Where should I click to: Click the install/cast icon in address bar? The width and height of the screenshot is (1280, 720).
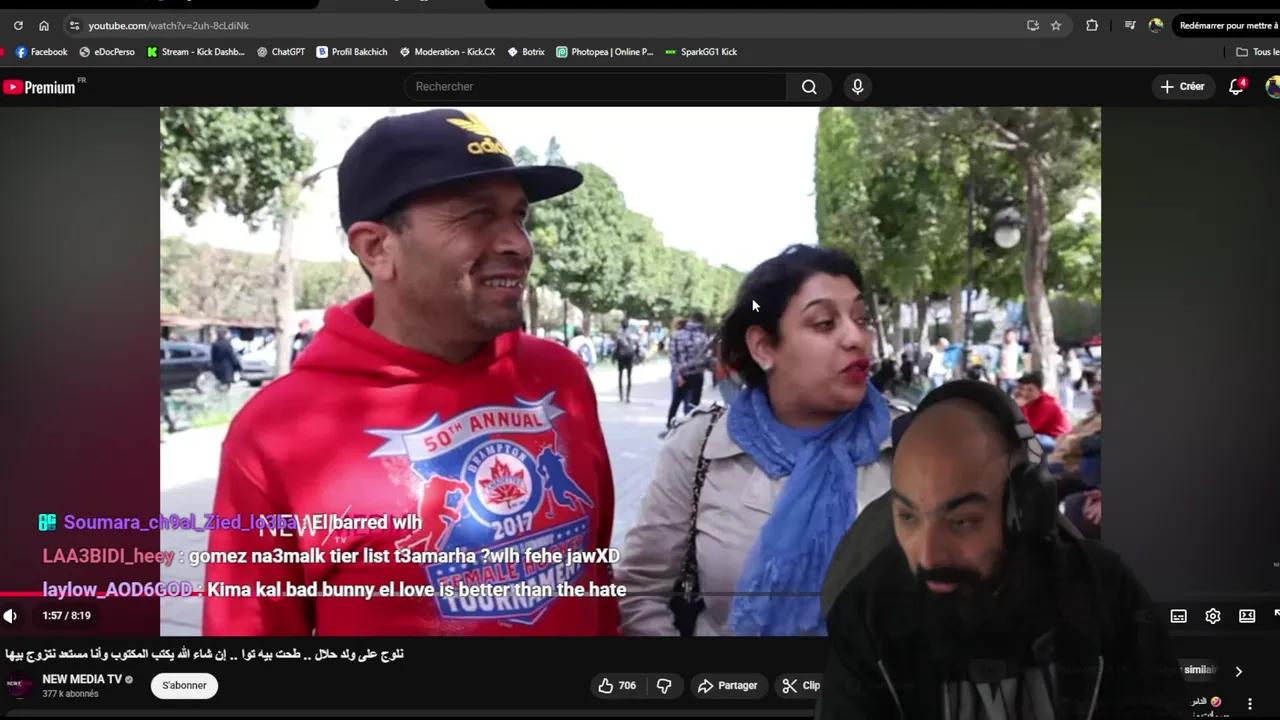coord(1033,25)
